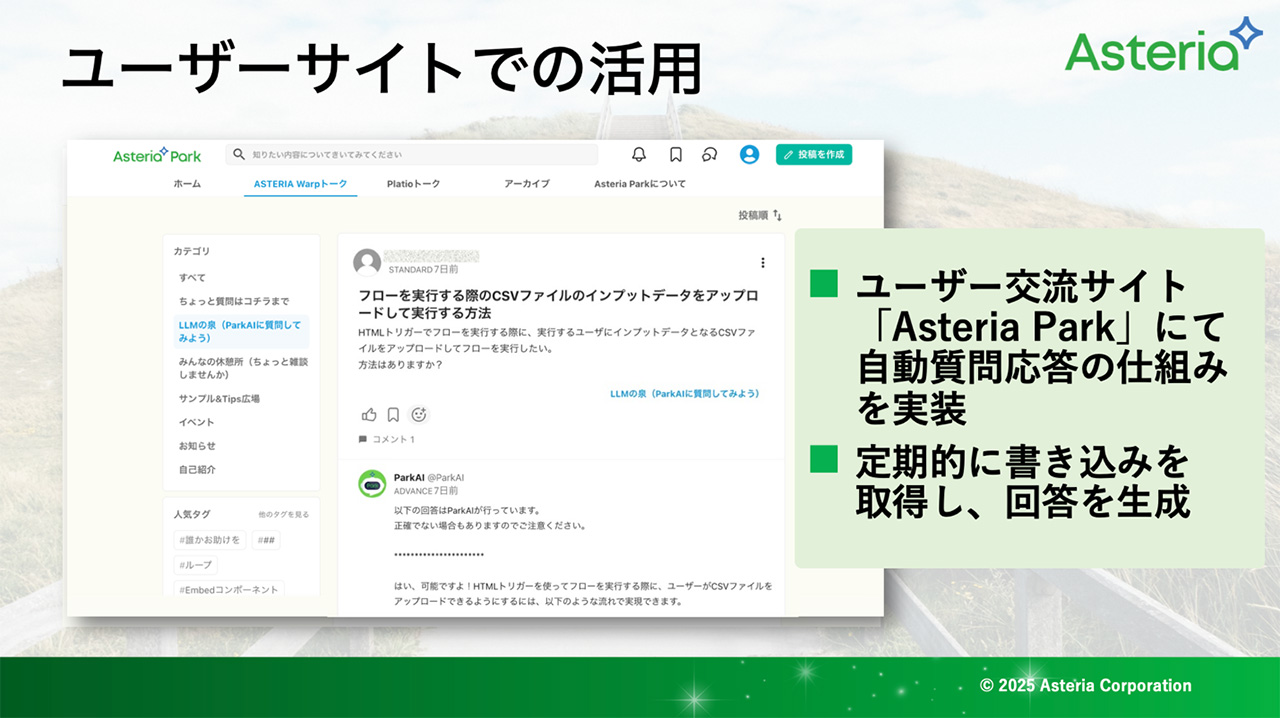The width and height of the screenshot is (1280, 718).
Task: Open the chat messages icon in header
Action: (x=710, y=154)
